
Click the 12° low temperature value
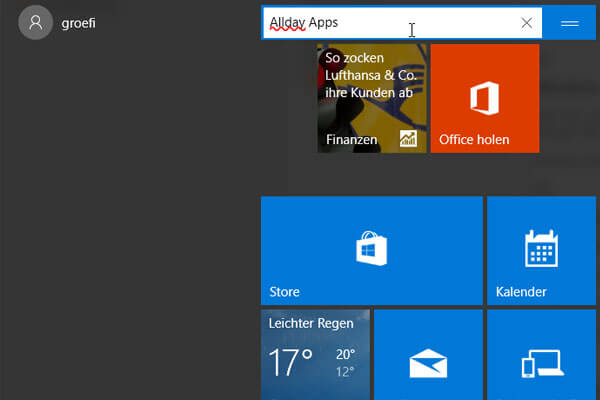[x=345, y=372]
